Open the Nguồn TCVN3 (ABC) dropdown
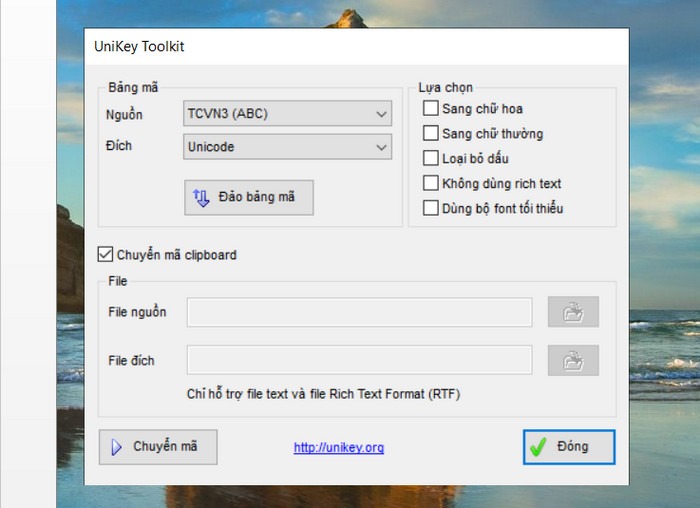Image resolution: width=700 pixels, height=508 pixels. (288, 113)
